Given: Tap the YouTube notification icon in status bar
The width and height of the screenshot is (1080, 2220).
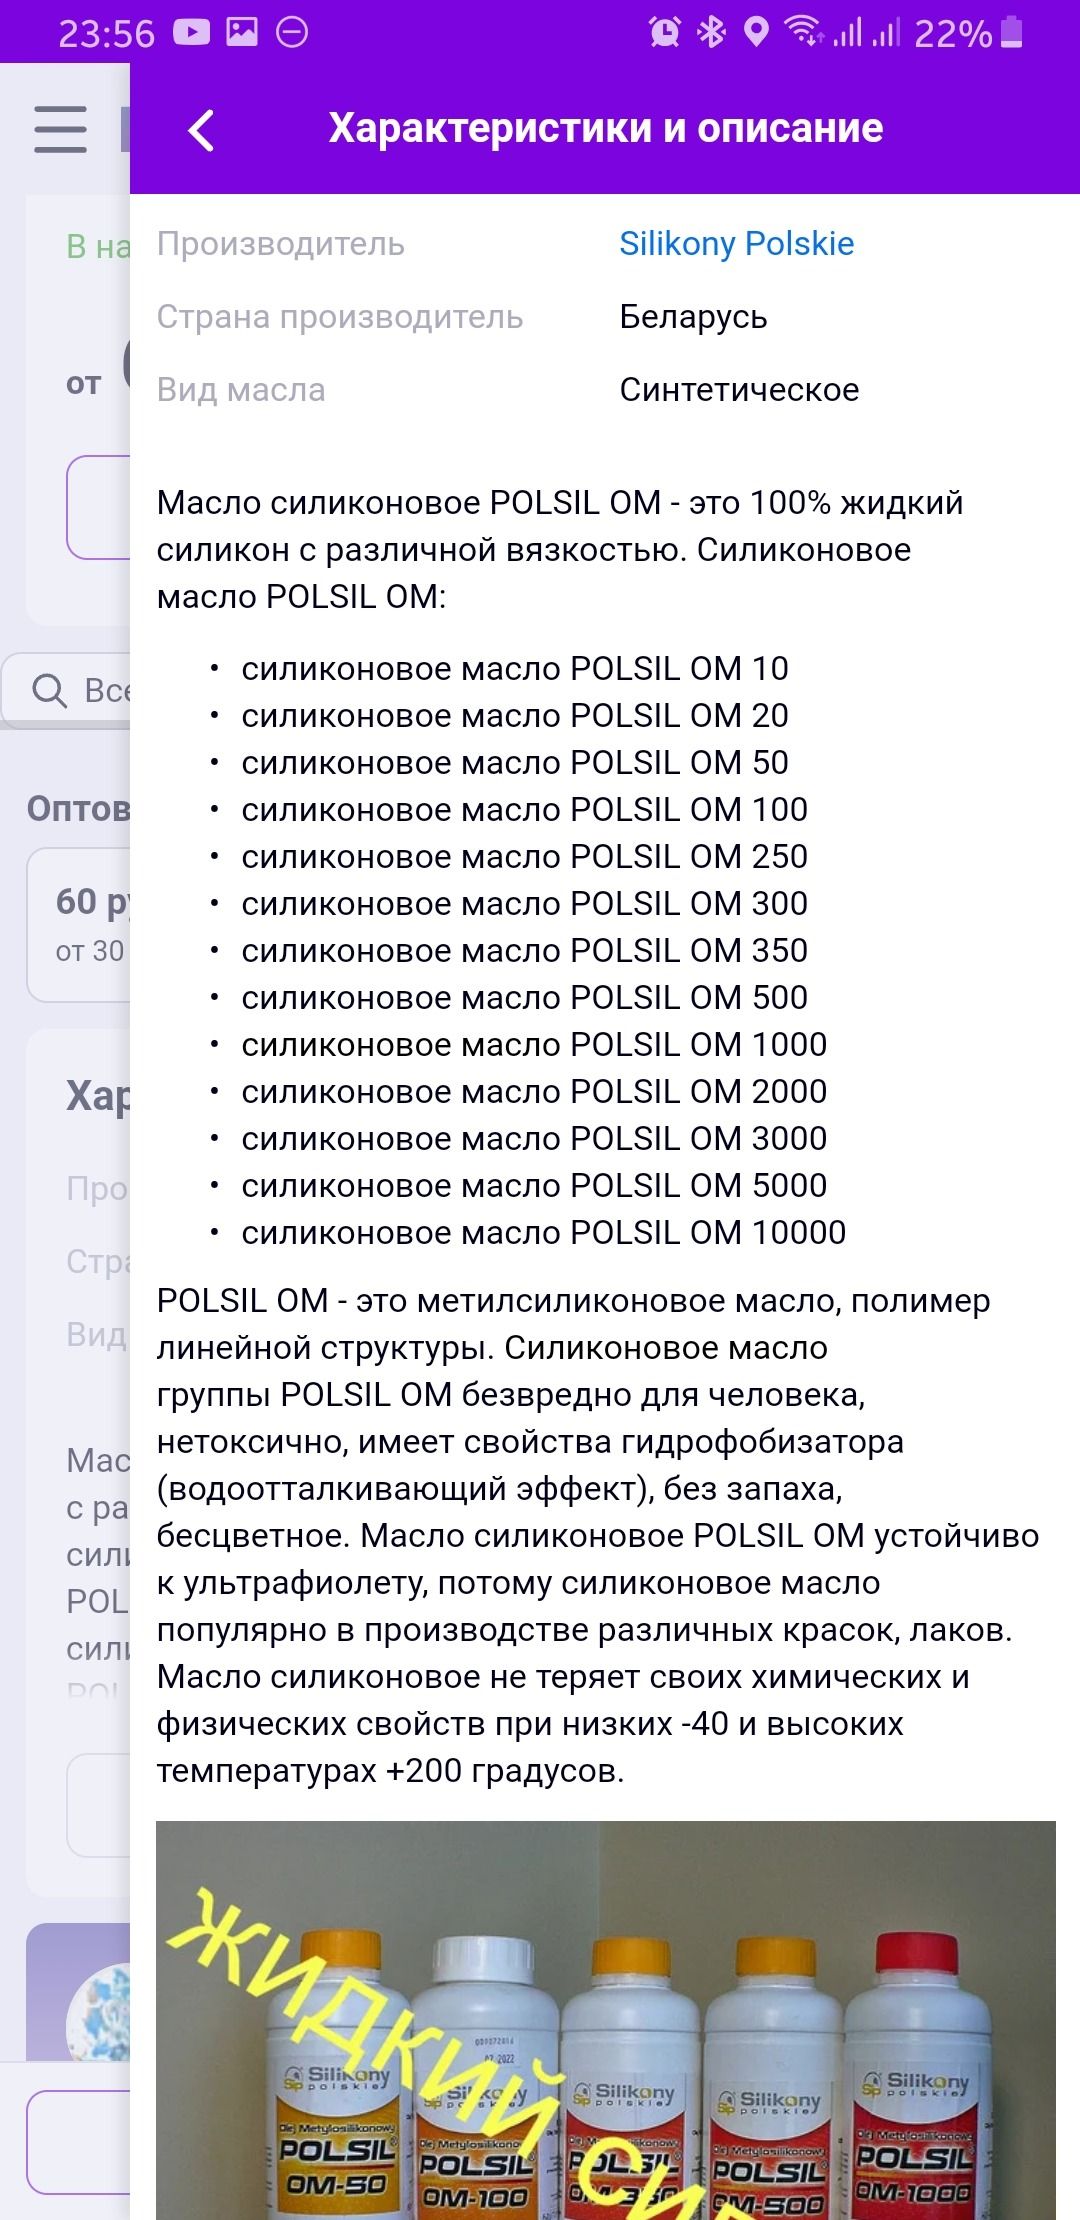Looking at the screenshot, I should (191, 33).
